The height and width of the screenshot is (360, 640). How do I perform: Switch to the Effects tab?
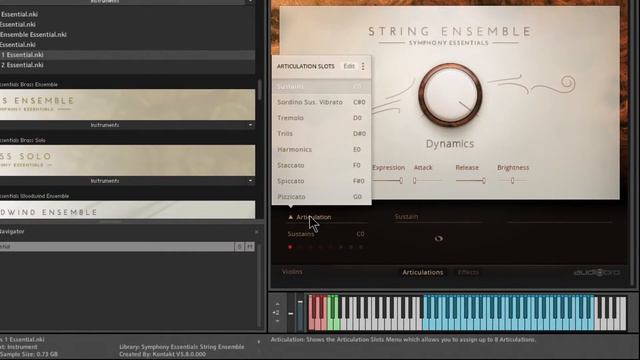pos(468,272)
